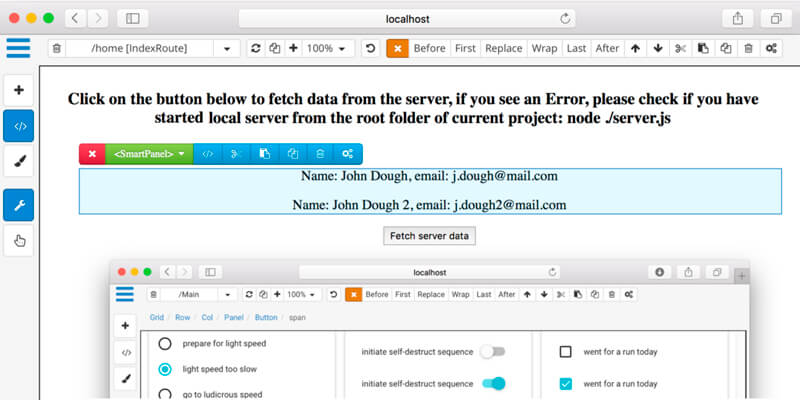The image size is (800, 400).
Task: Click the scissors icon on the SmartPanel toolbar
Action: 236,154
